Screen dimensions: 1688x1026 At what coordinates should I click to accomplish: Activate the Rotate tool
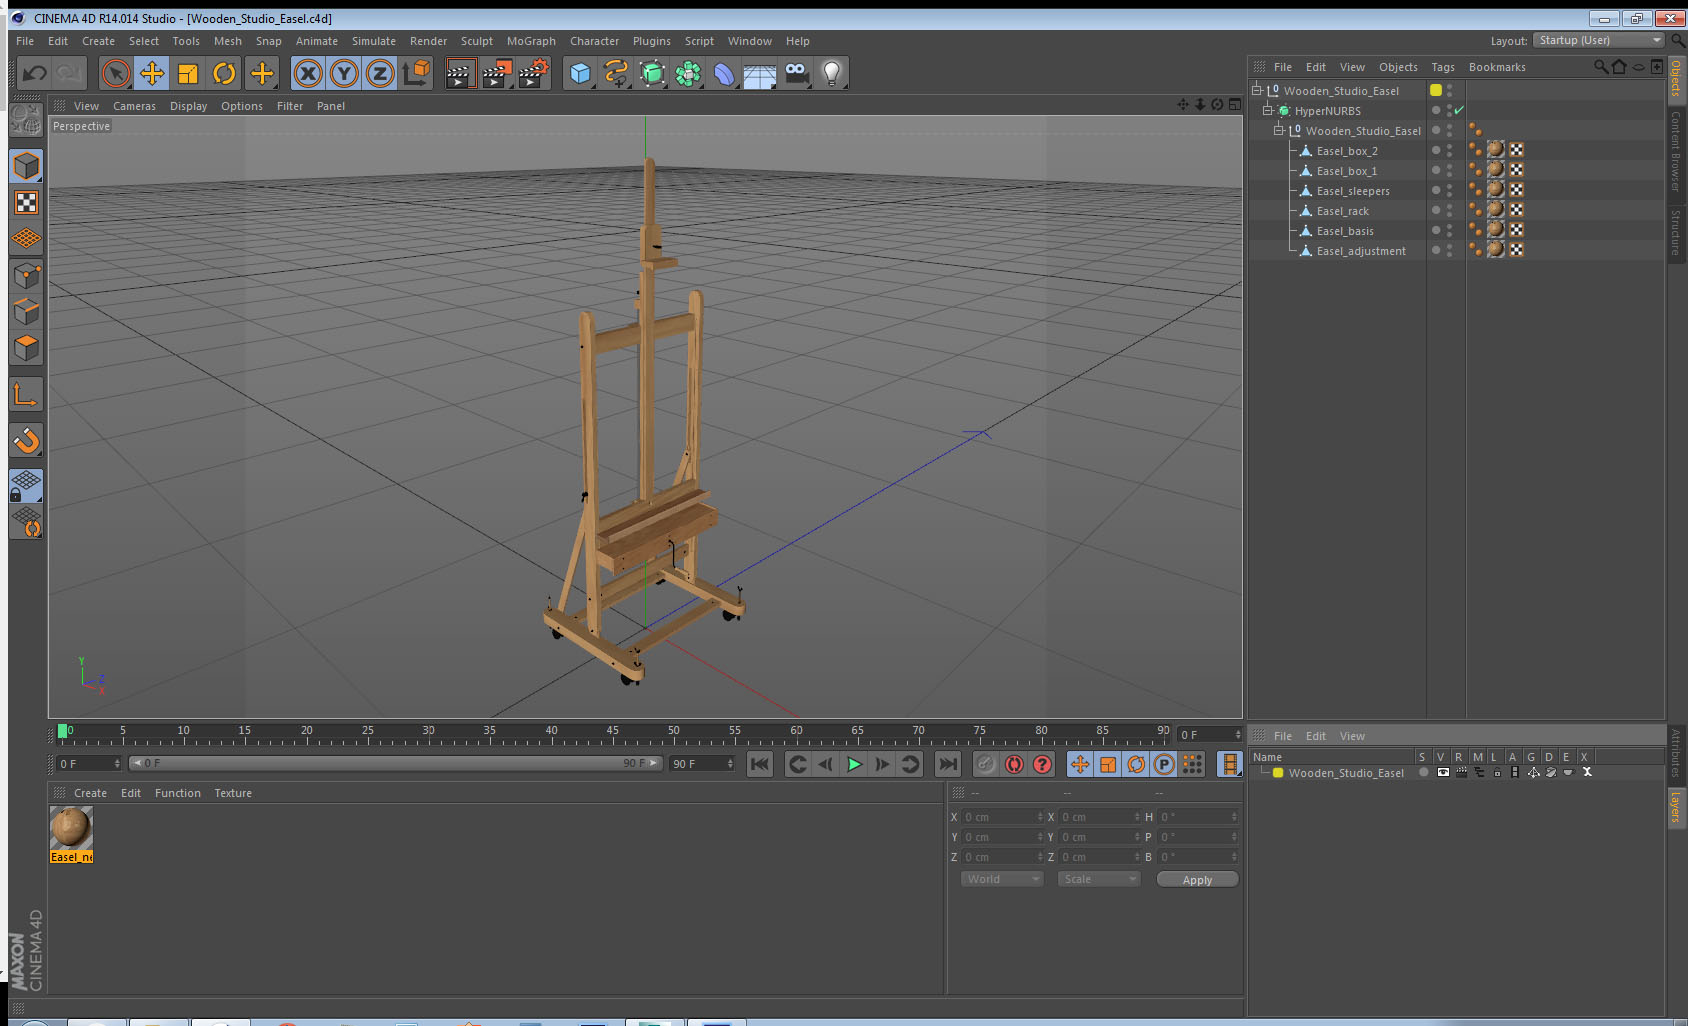click(224, 73)
